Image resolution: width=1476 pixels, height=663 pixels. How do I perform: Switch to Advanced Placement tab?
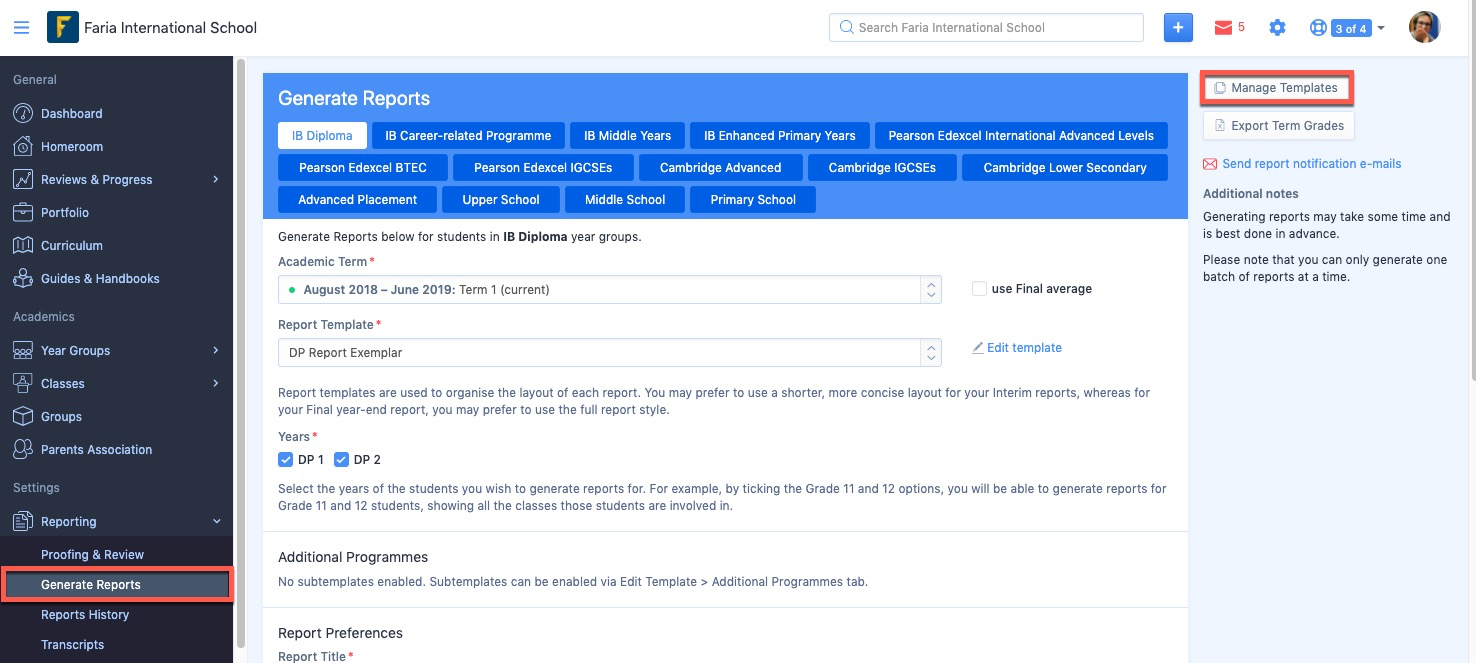357,200
